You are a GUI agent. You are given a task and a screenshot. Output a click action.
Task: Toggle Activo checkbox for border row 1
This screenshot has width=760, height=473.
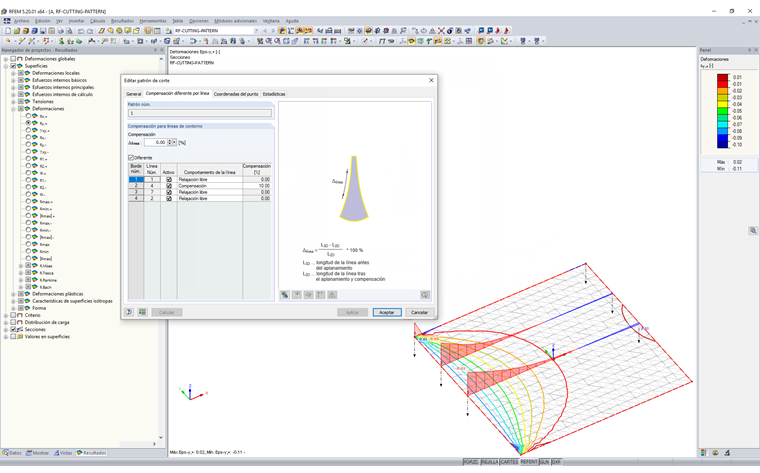click(169, 179)
